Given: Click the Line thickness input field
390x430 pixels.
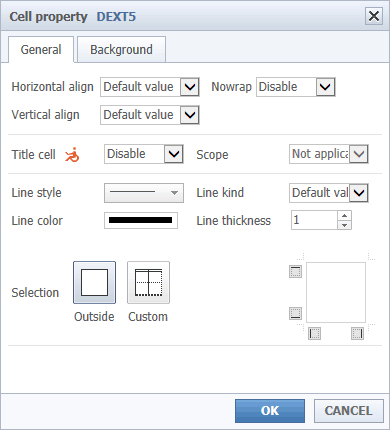Looking at the screenshot, I should tap(314, 220).
